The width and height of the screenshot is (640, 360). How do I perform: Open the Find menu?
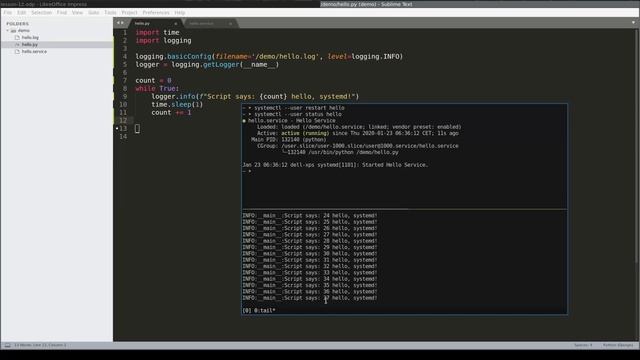tap(62, 13)
